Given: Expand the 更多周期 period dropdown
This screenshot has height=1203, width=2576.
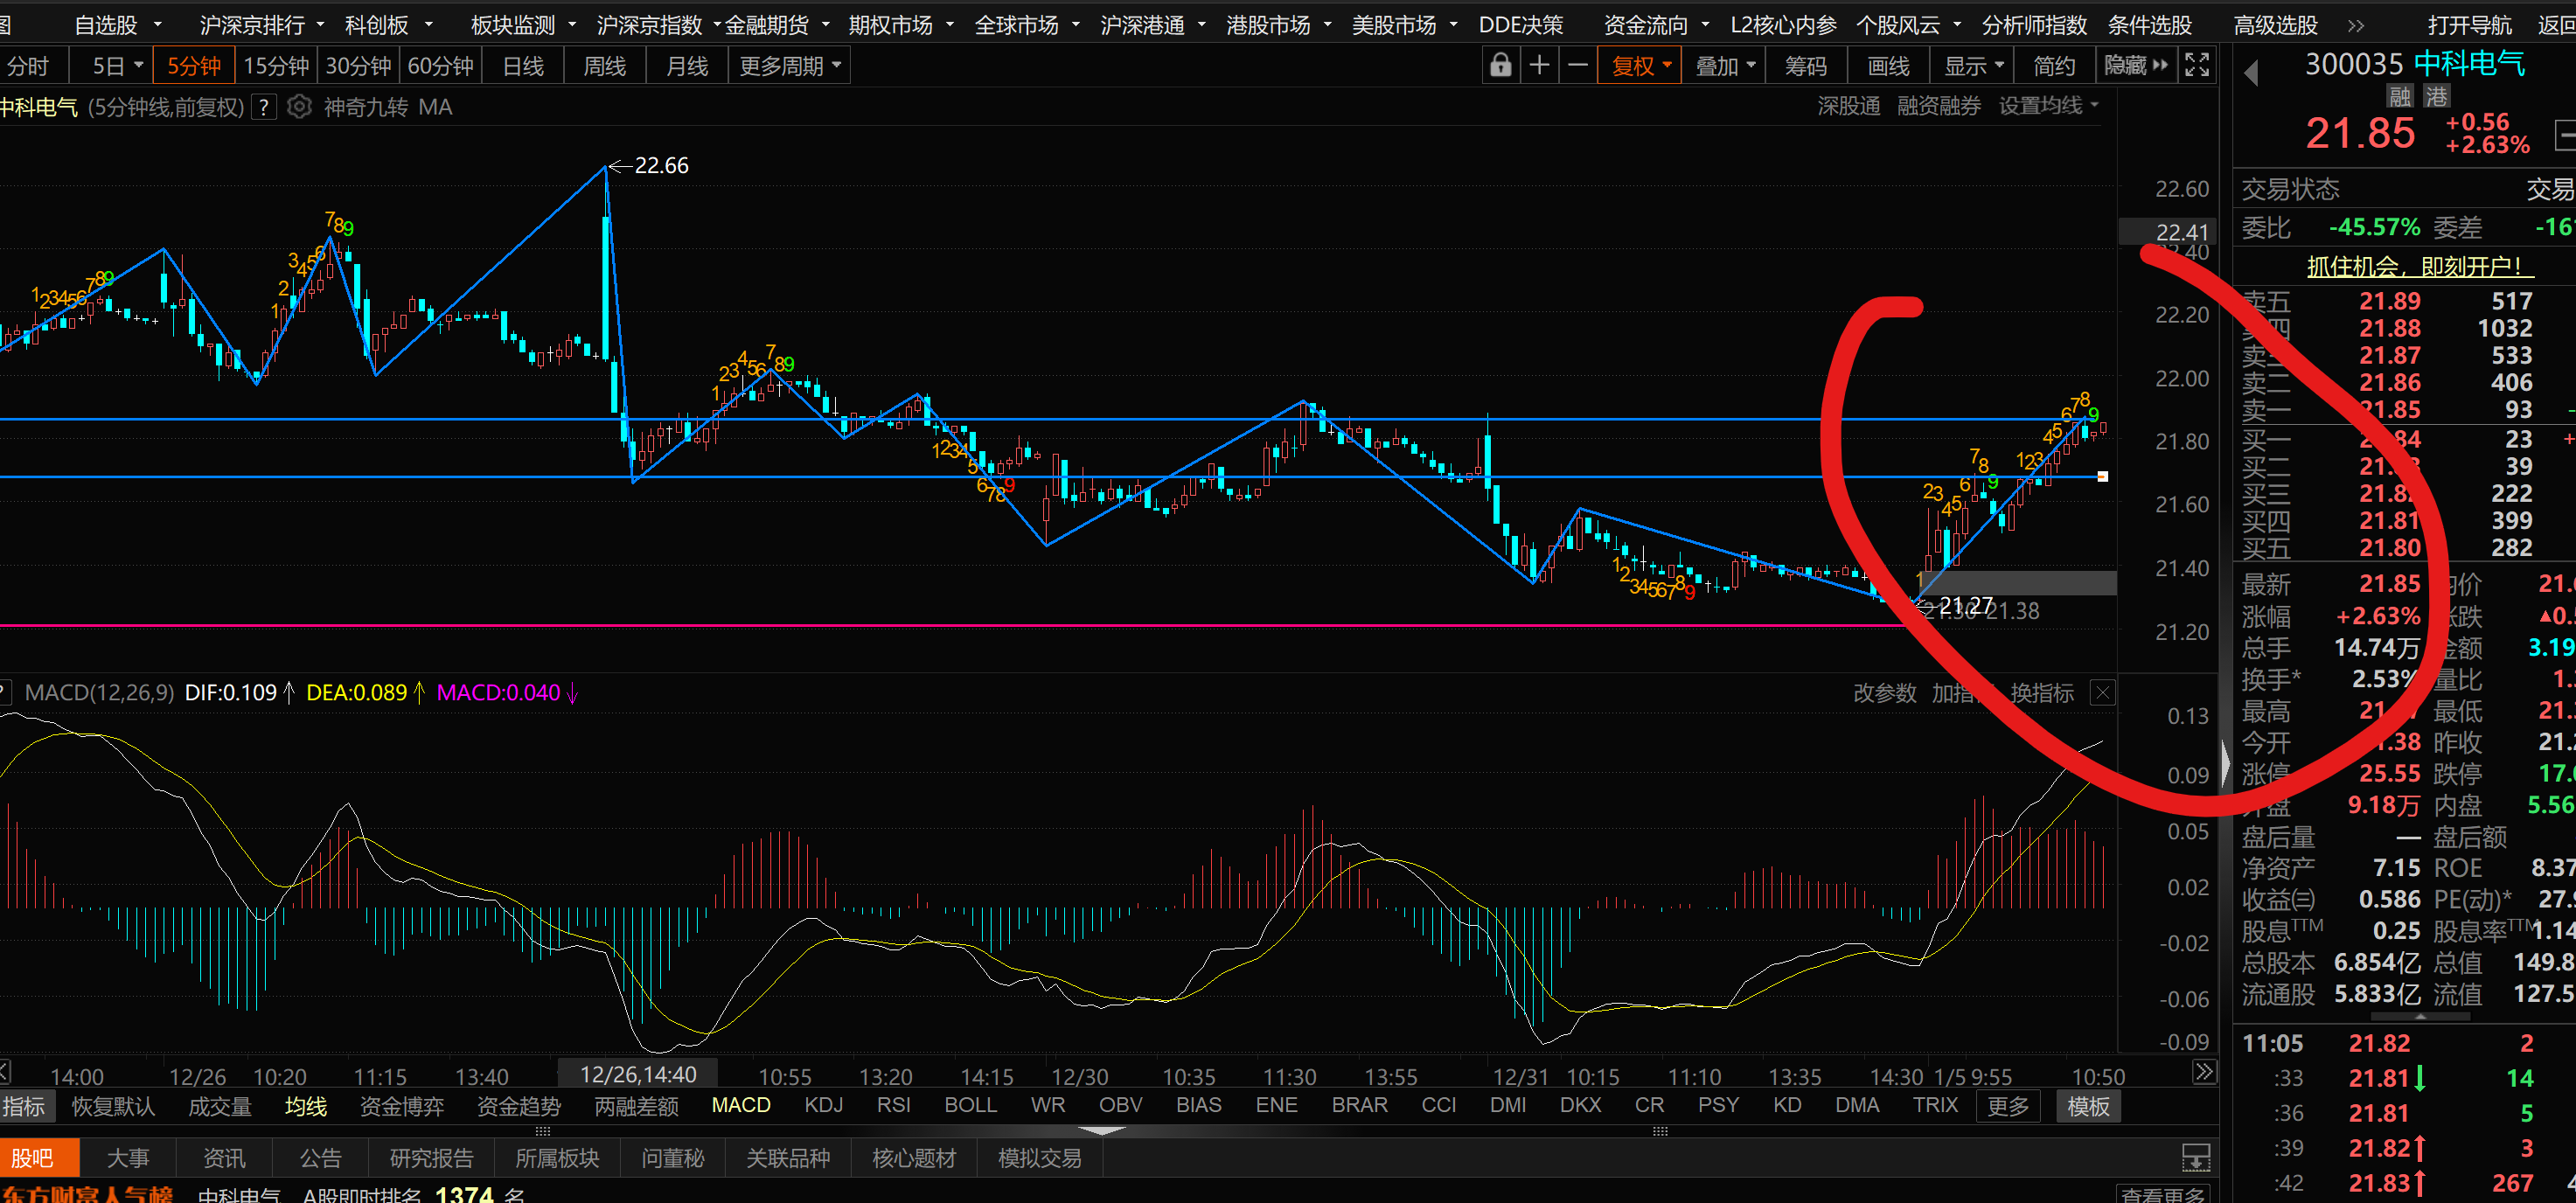Looking at the screenshot, I should 789,66.
